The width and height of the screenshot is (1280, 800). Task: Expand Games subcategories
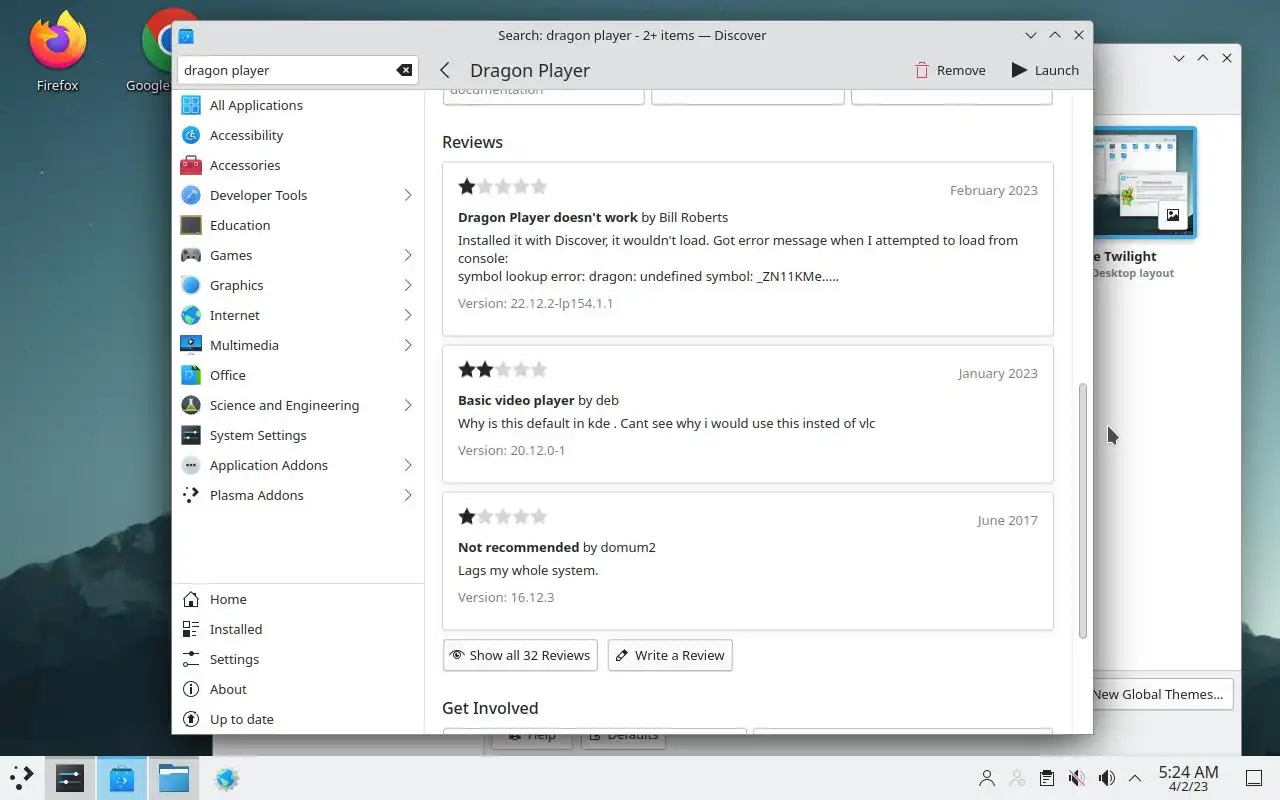pyautogui.click(x=408, y=255)
